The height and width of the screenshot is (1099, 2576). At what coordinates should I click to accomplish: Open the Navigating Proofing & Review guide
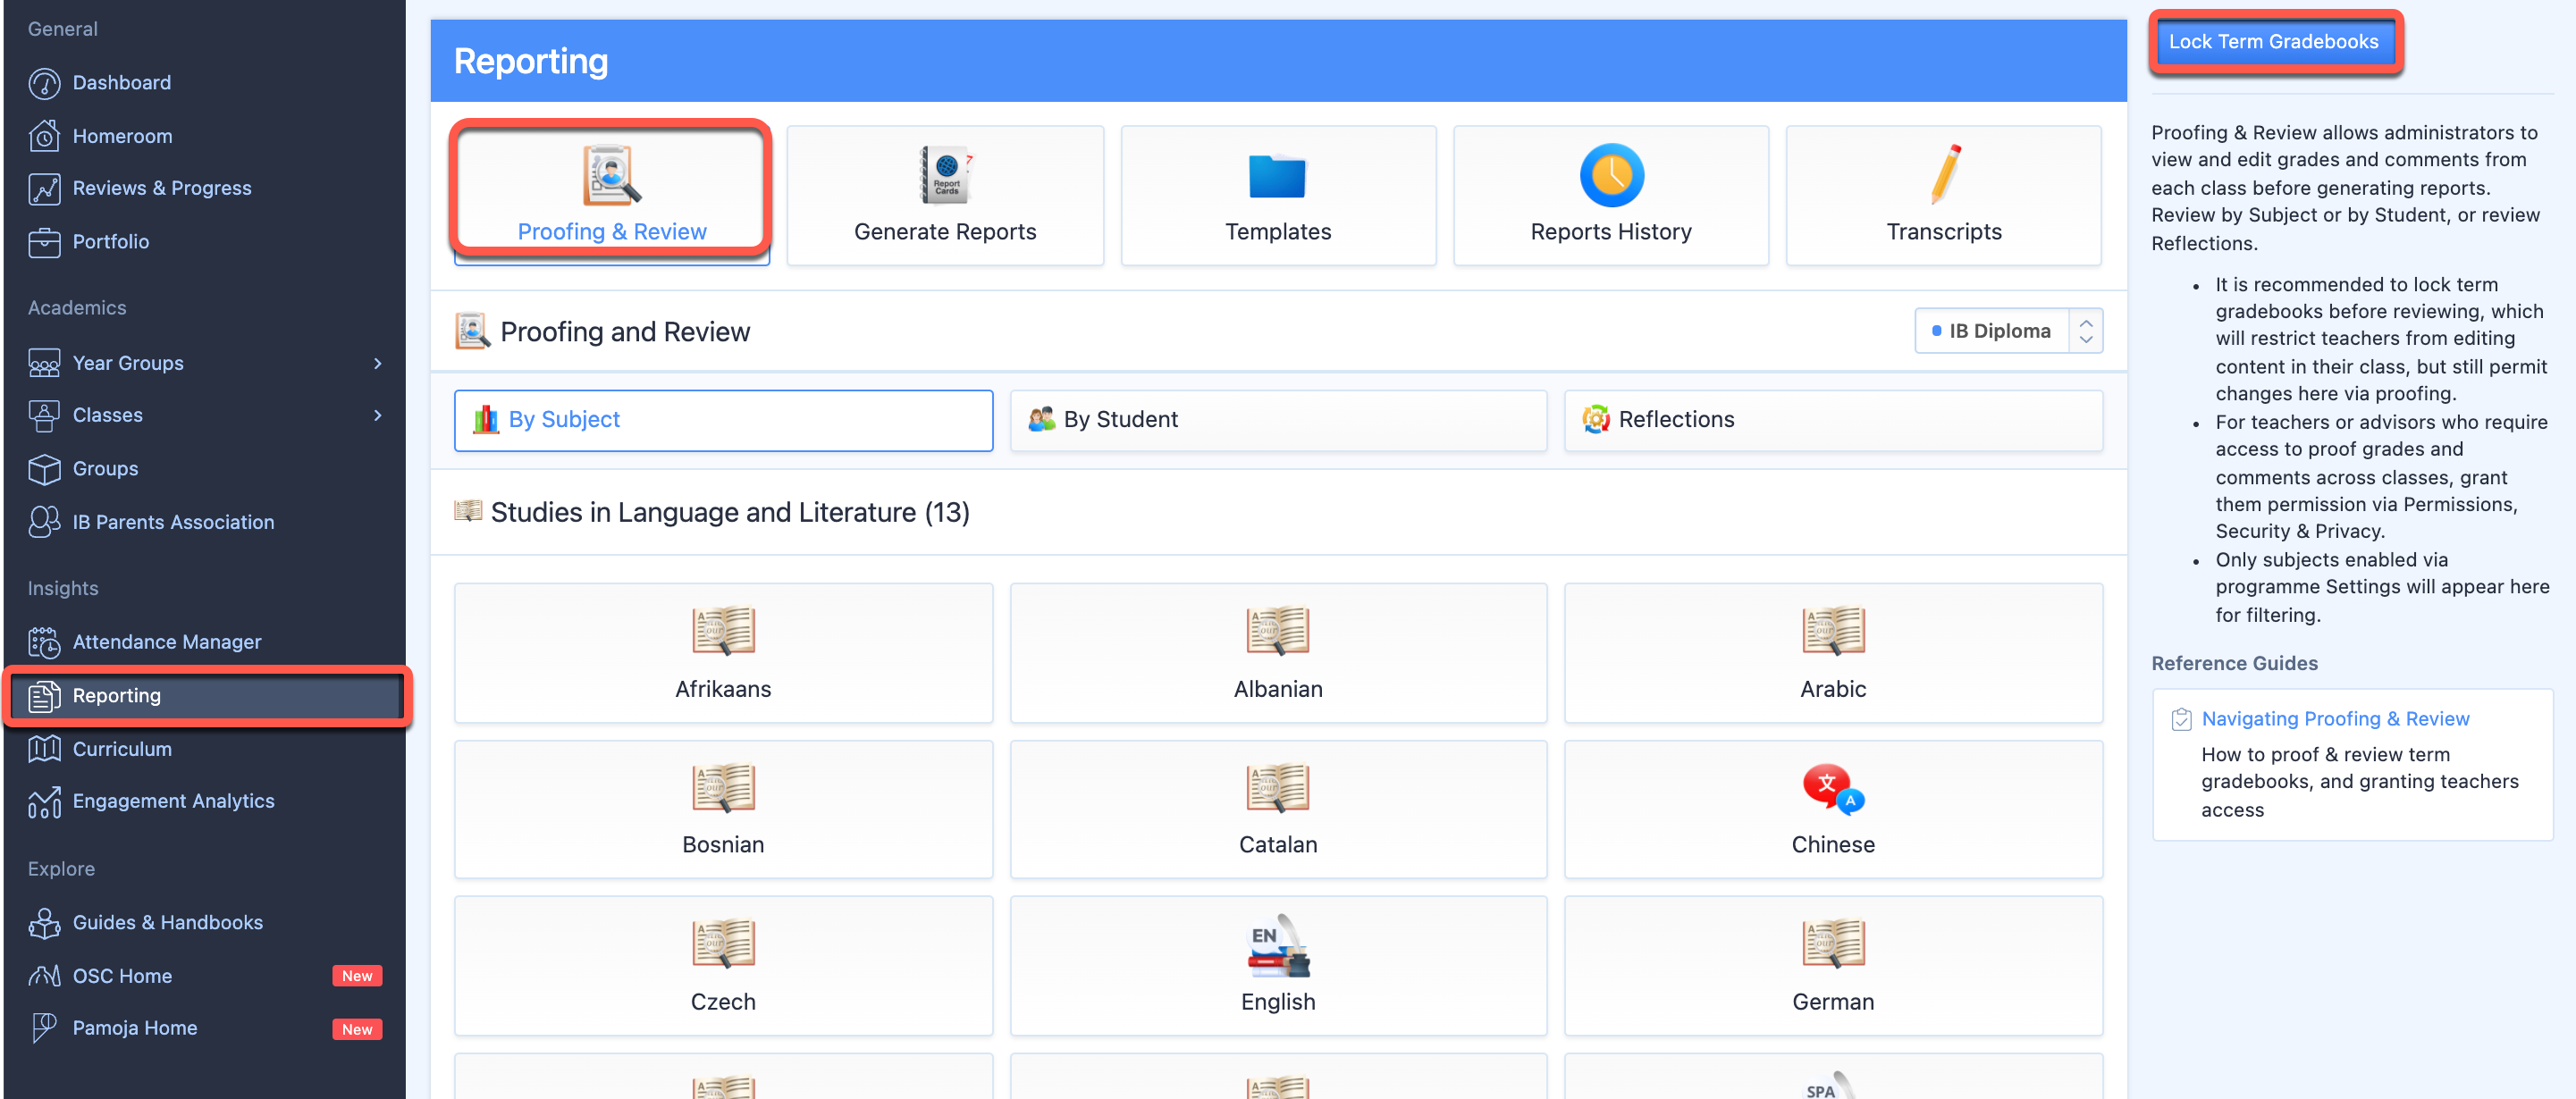2335,718
